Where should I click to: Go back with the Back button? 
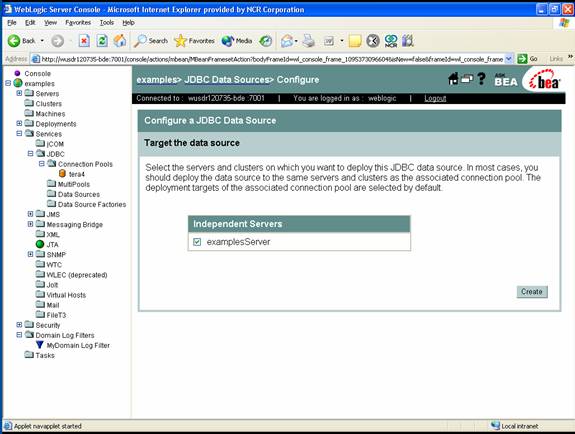(x=22, y=41)
